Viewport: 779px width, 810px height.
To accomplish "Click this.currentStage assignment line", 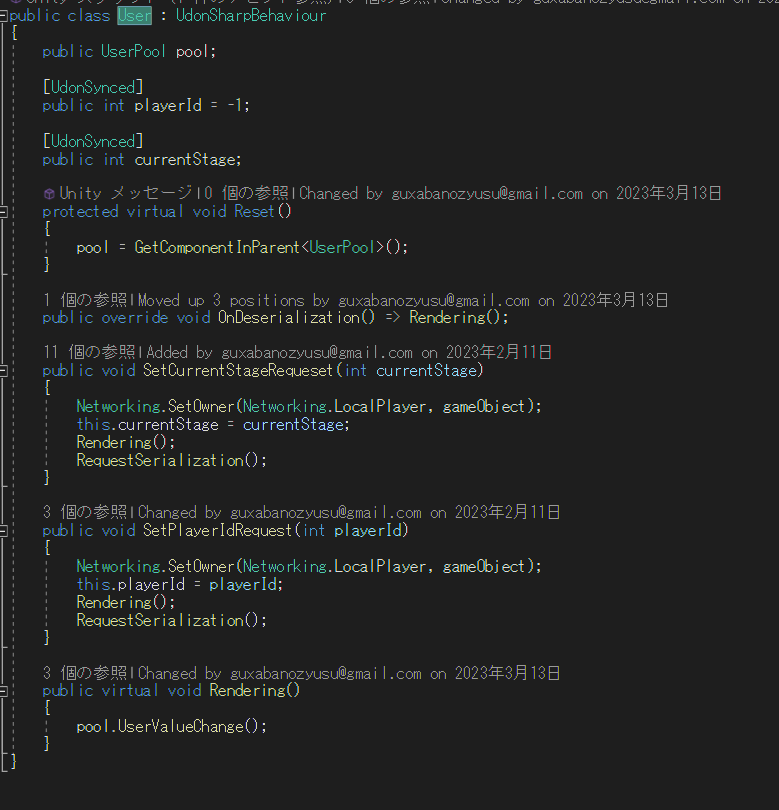I will [x=213, y=425].
